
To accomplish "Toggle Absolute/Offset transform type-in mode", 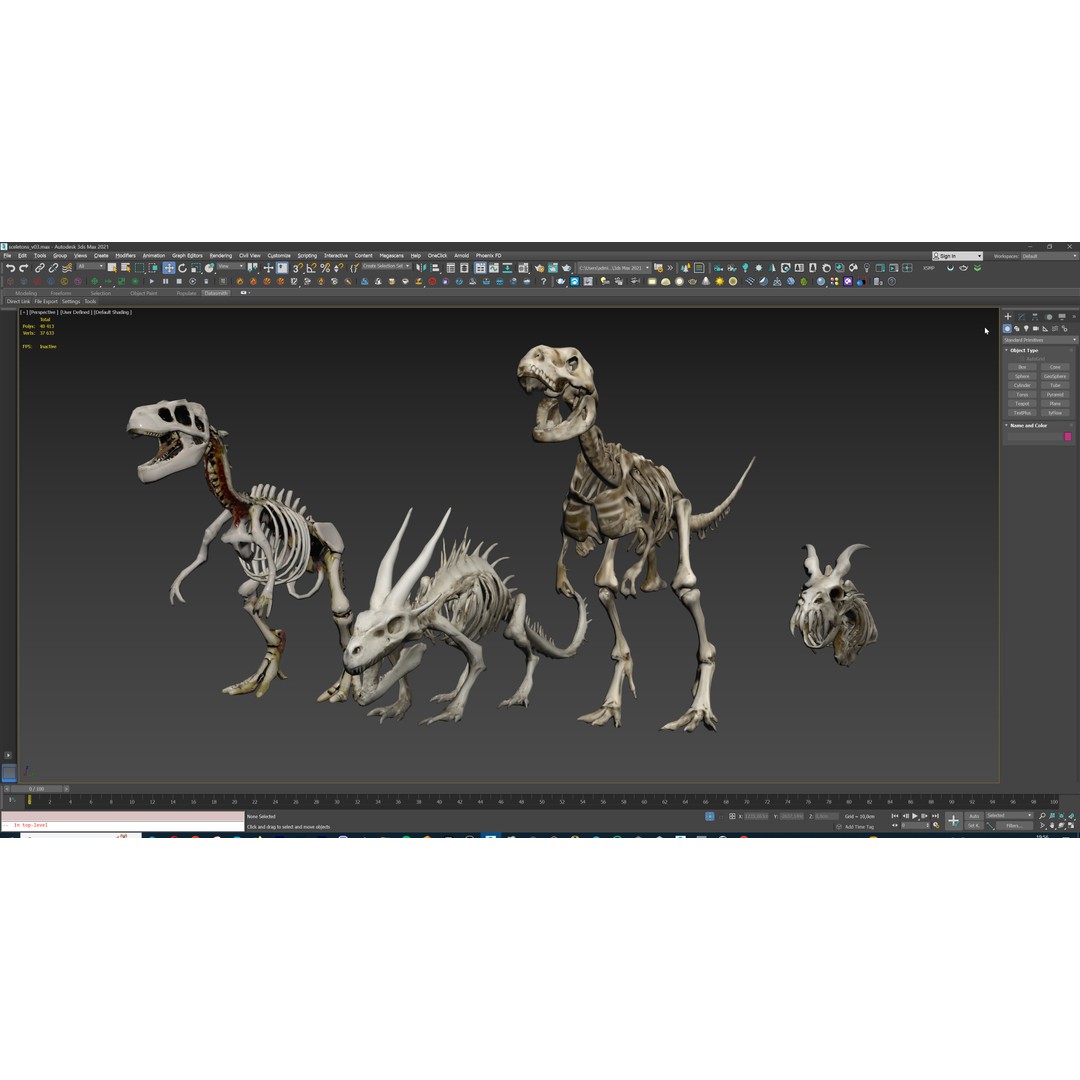I will pyautogui.click(x=732, y=816).
